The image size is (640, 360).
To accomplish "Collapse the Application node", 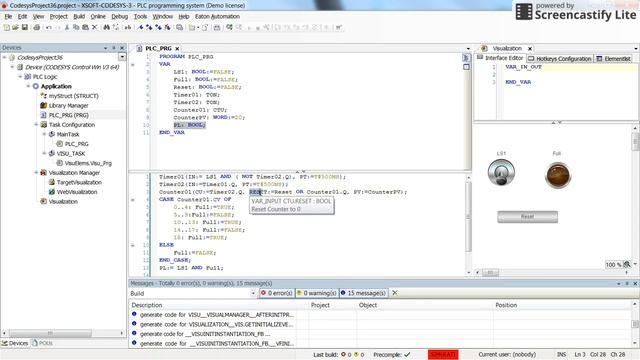I will [28, 86].
